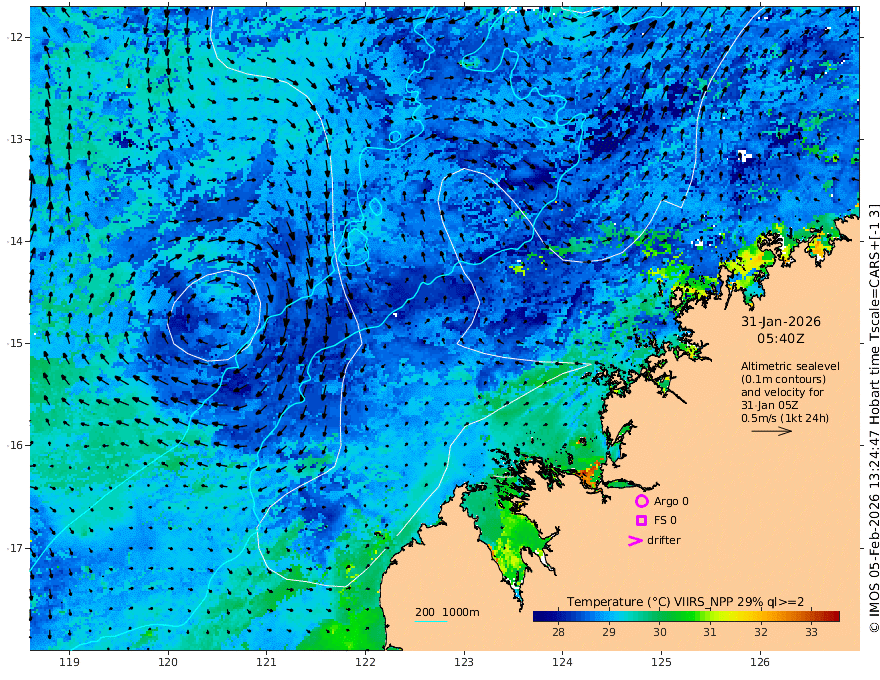Click longitude axis label 125
Screen dimensions: 880x680
pyautogui.click(x=661, y=663)
